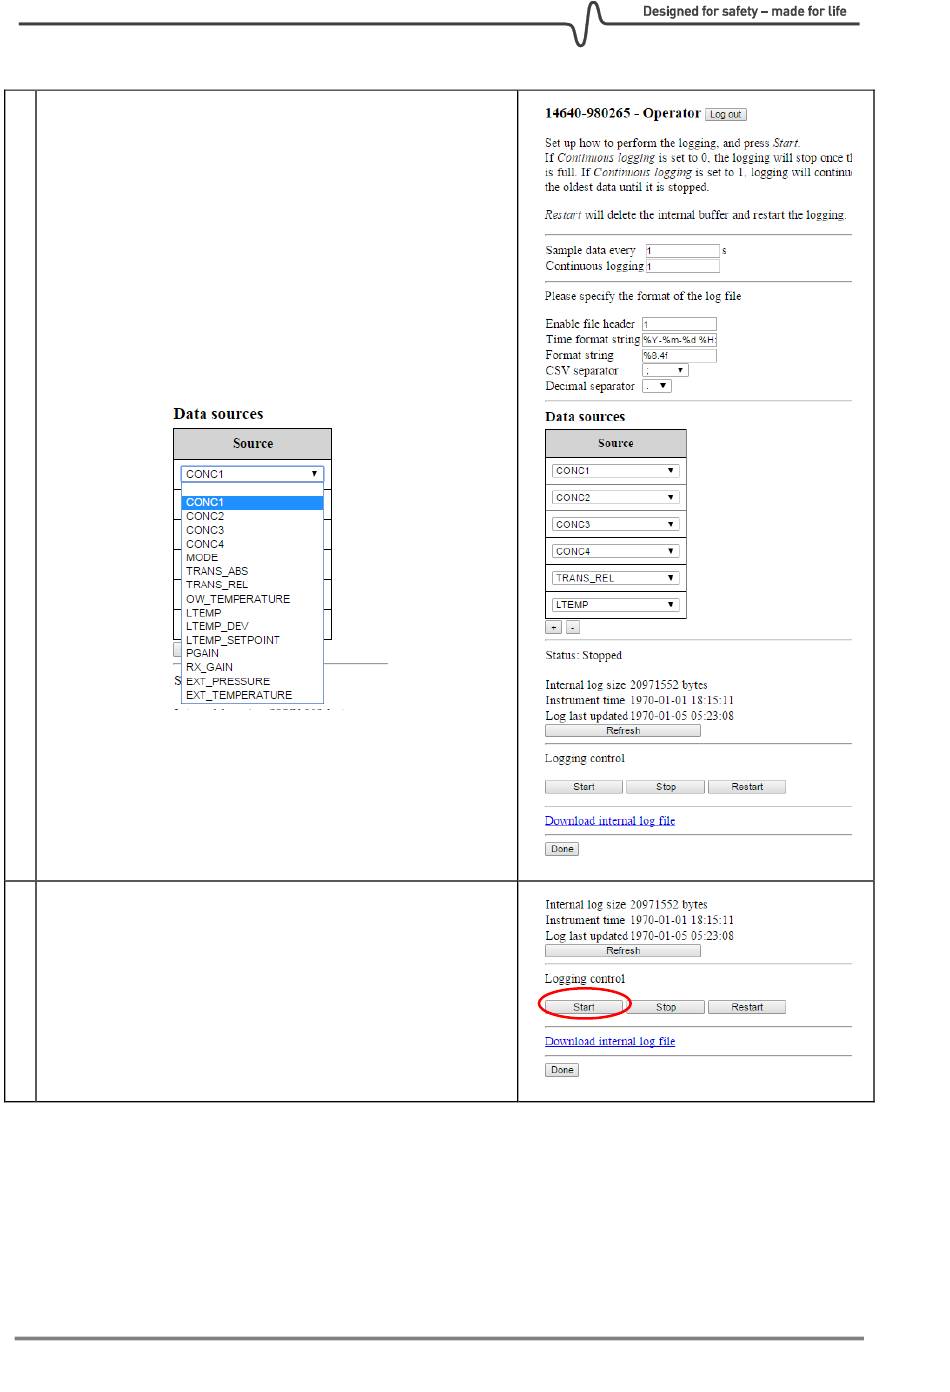Open Download internal log file in cropped screenshot

pyautogui.click(x=610, y=1042)
